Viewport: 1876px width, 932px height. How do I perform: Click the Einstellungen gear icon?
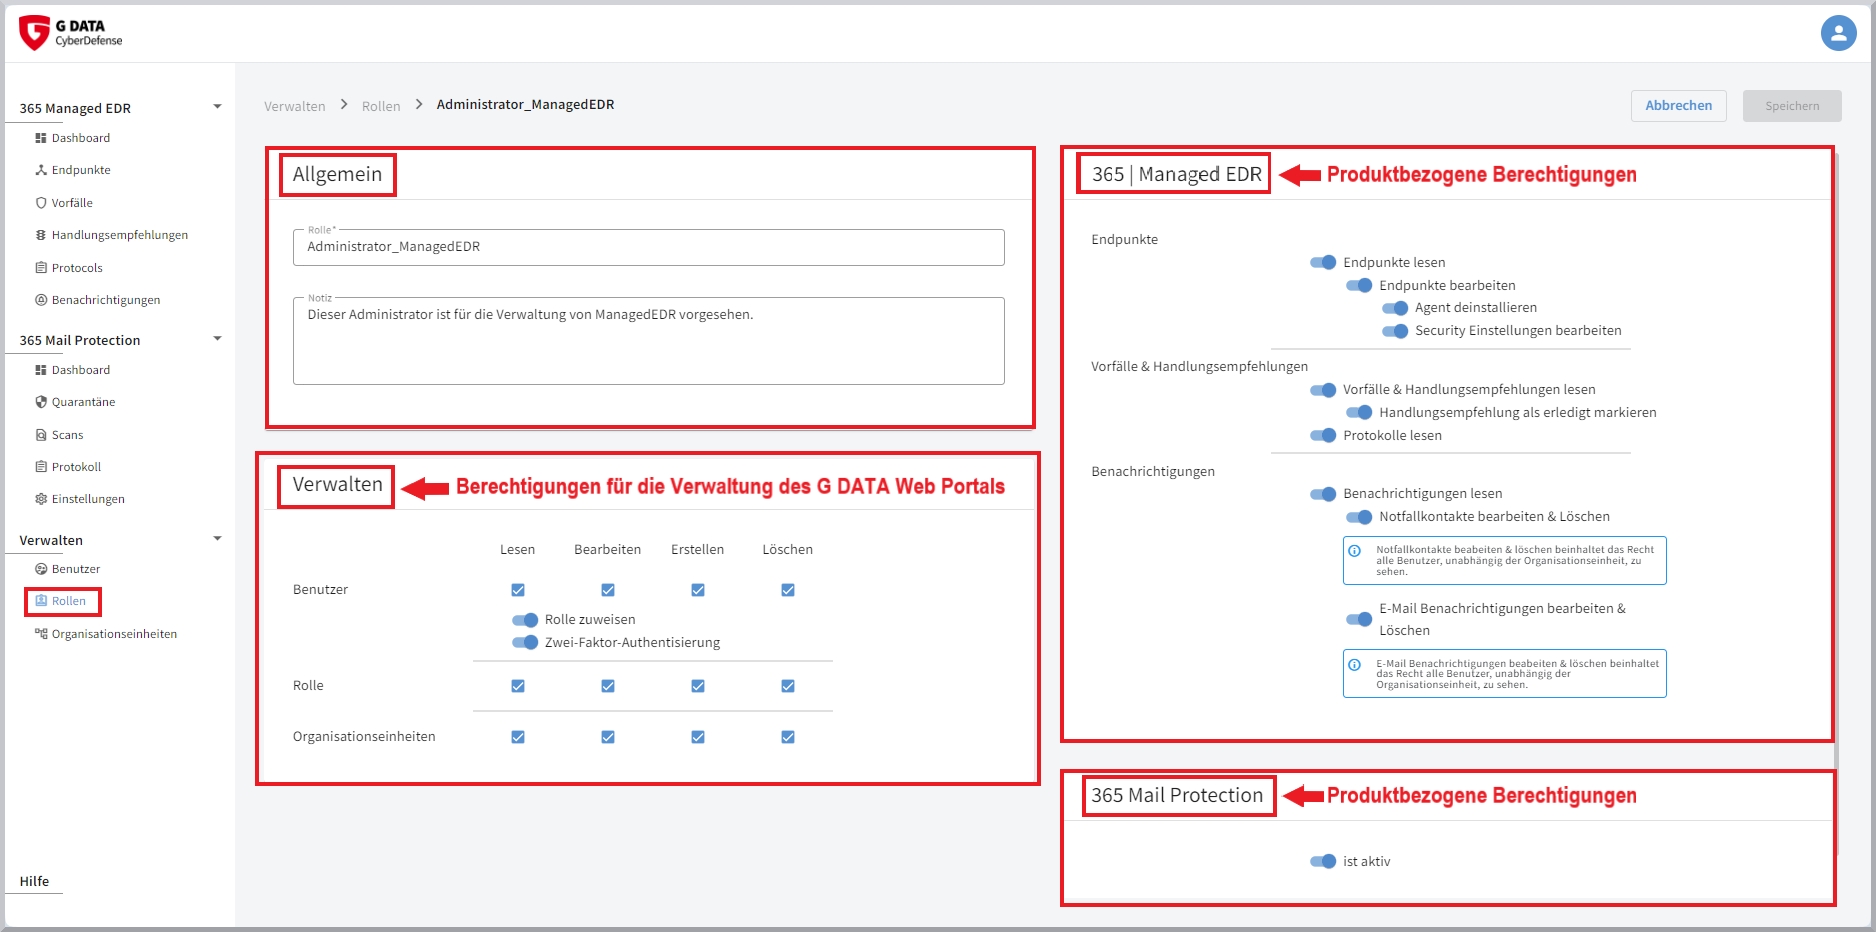pos(41,499)
